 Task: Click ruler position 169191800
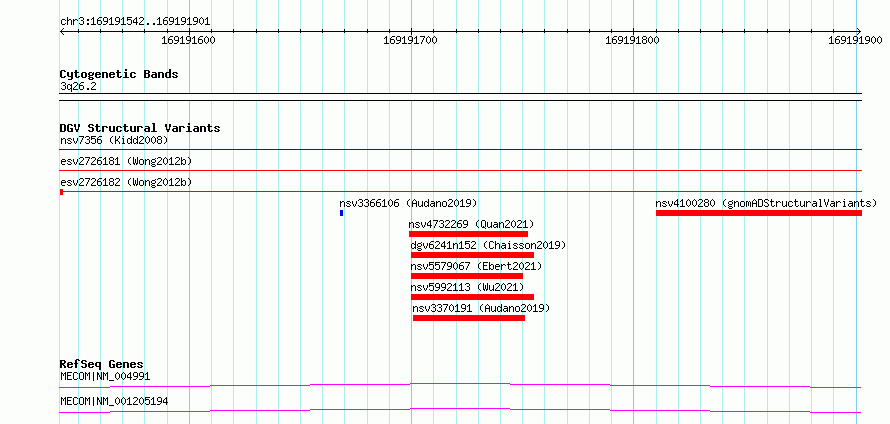click(633, 40)
